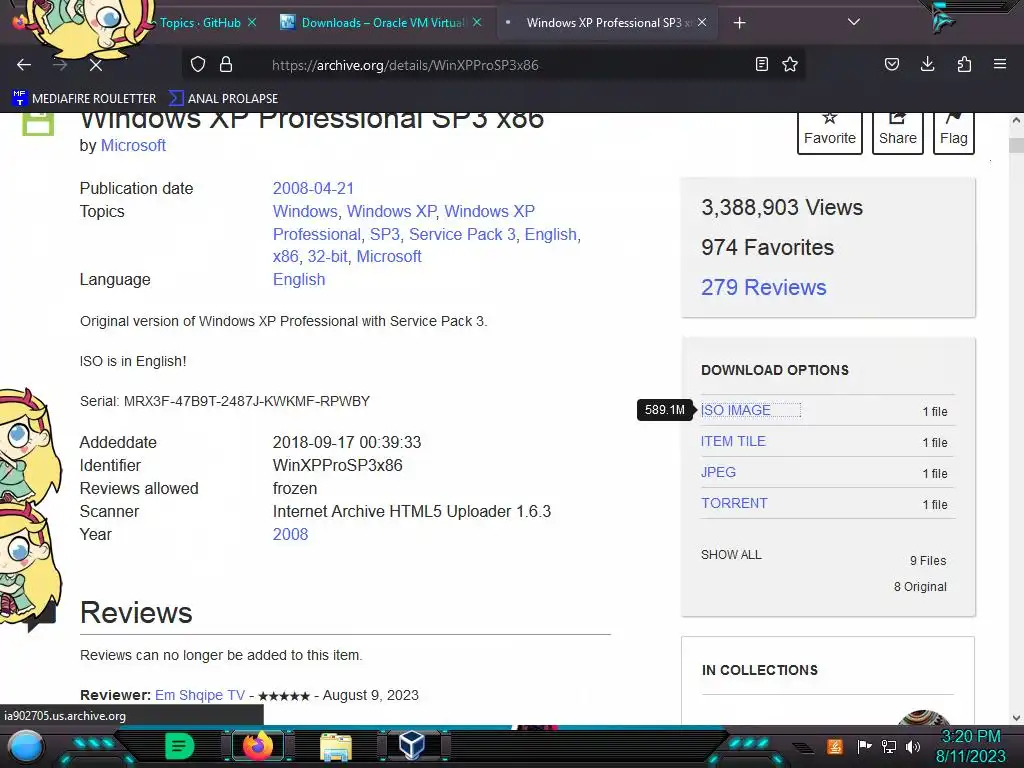Click the 9 Files count text

click(x=928, y=560)
